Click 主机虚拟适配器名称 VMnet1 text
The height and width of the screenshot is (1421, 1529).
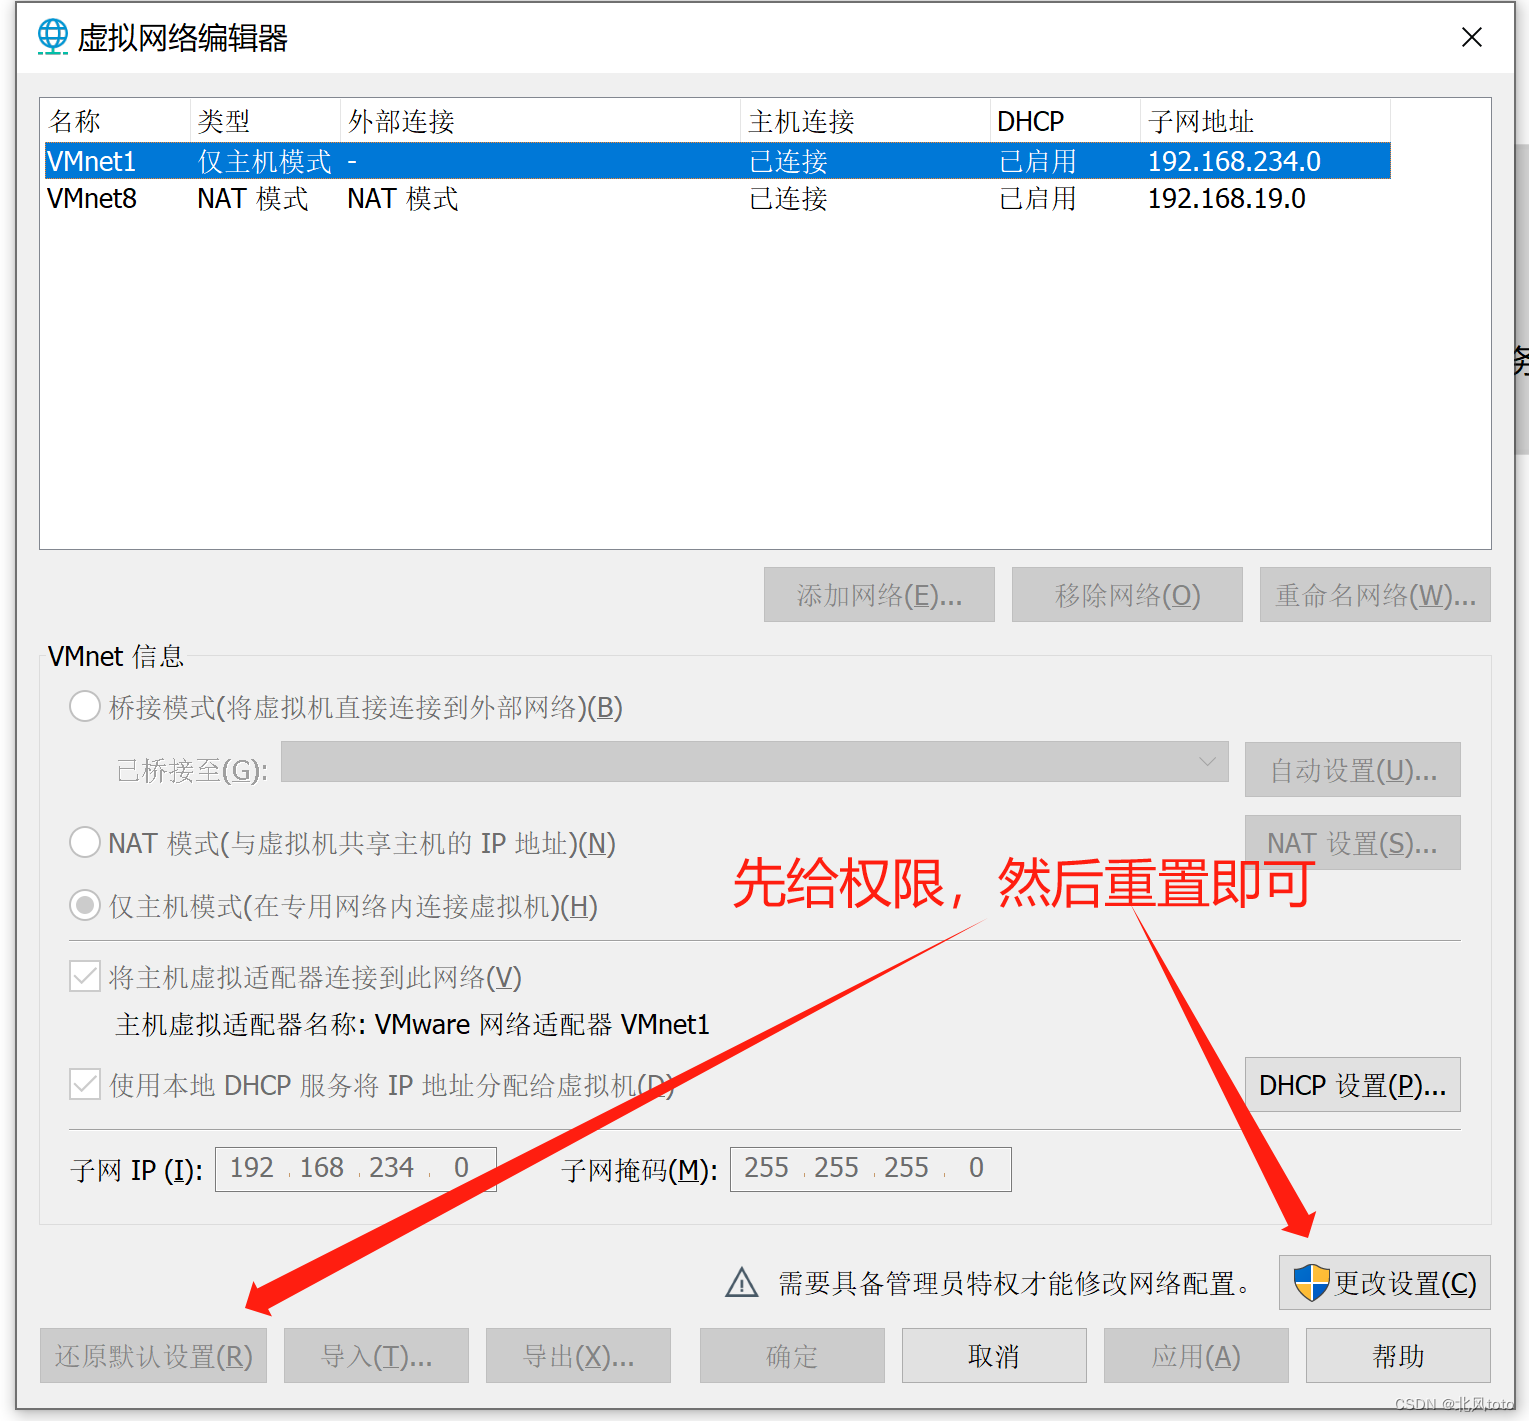(x=412, y=1024)
